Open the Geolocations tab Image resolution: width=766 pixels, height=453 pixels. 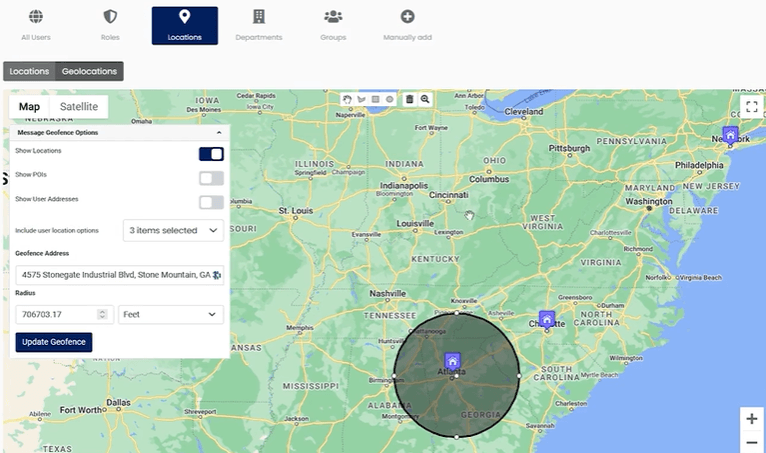pyautogui.click(x=89, y=71)
